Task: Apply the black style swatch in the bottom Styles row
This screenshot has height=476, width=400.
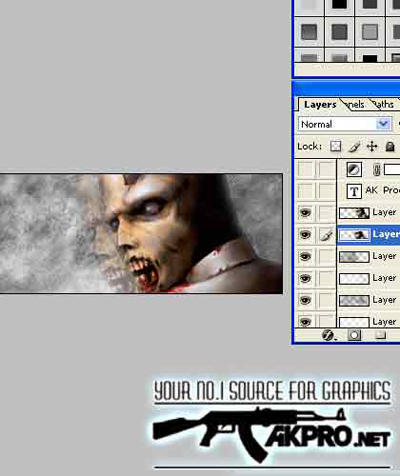Action: 370,59
